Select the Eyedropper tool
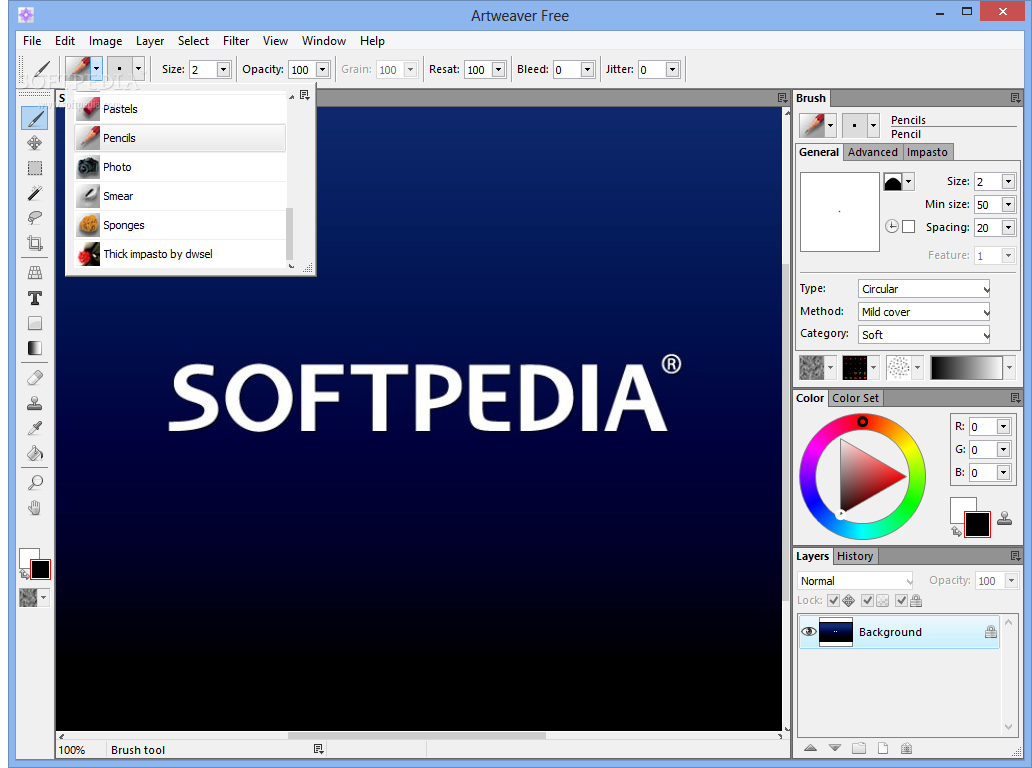Image resolution: width=1032 pixels, height=768 pixels. [35, 428]
